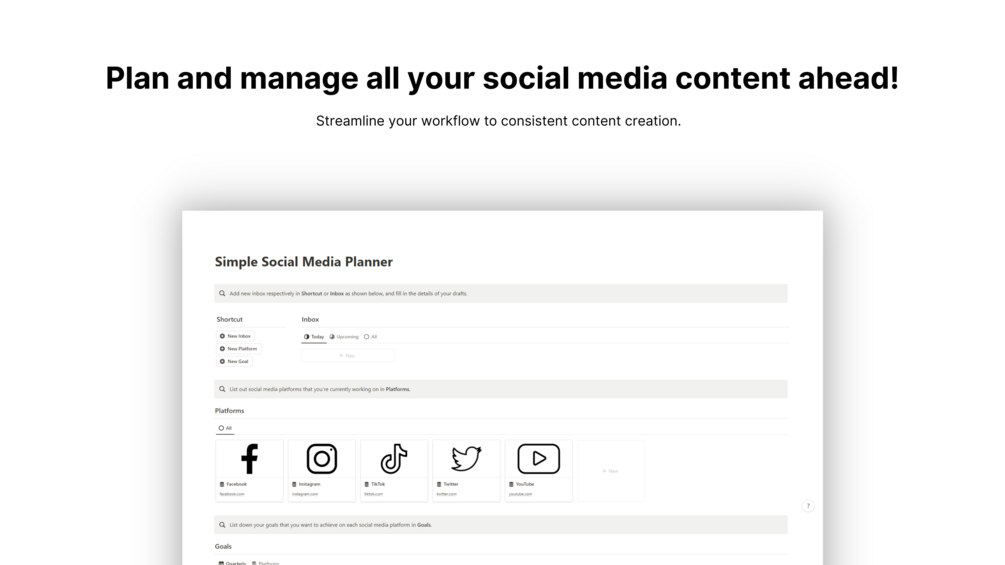Open the YouTube play logo cover image
1005x565 pixels.
click(x=538, y=459)
